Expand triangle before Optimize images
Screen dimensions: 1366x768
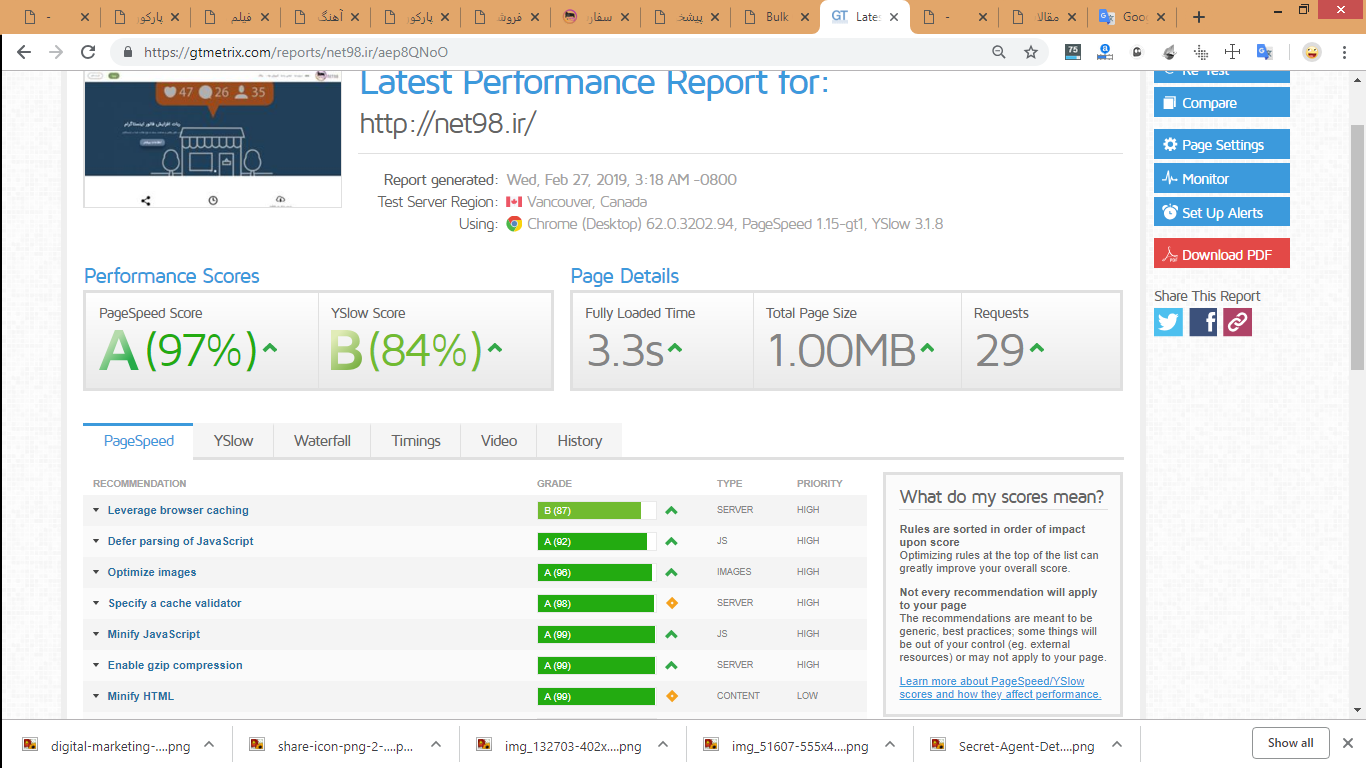[96, 572]
